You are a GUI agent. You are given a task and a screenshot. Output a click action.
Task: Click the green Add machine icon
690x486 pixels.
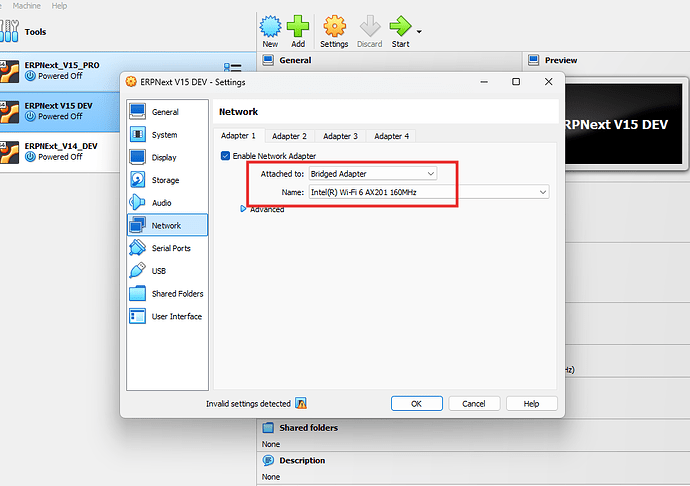(x=298, y=31)
